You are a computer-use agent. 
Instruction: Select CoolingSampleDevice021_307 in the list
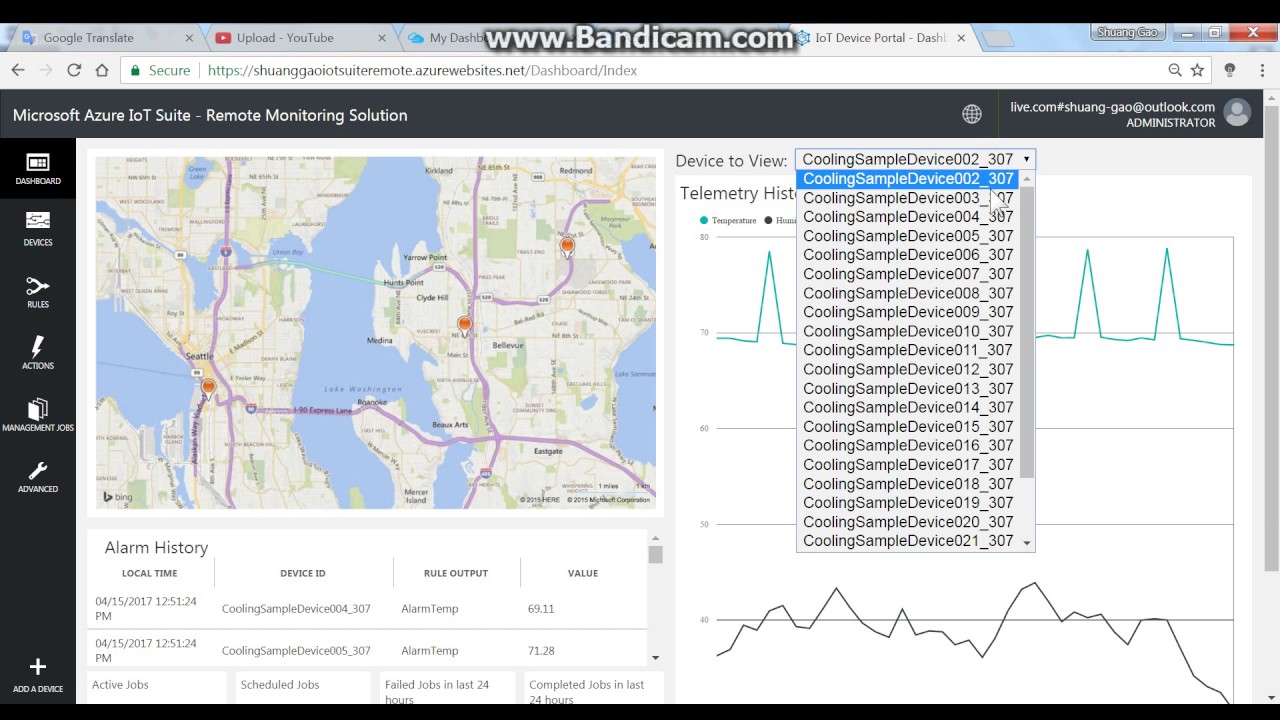pos(908,541)
